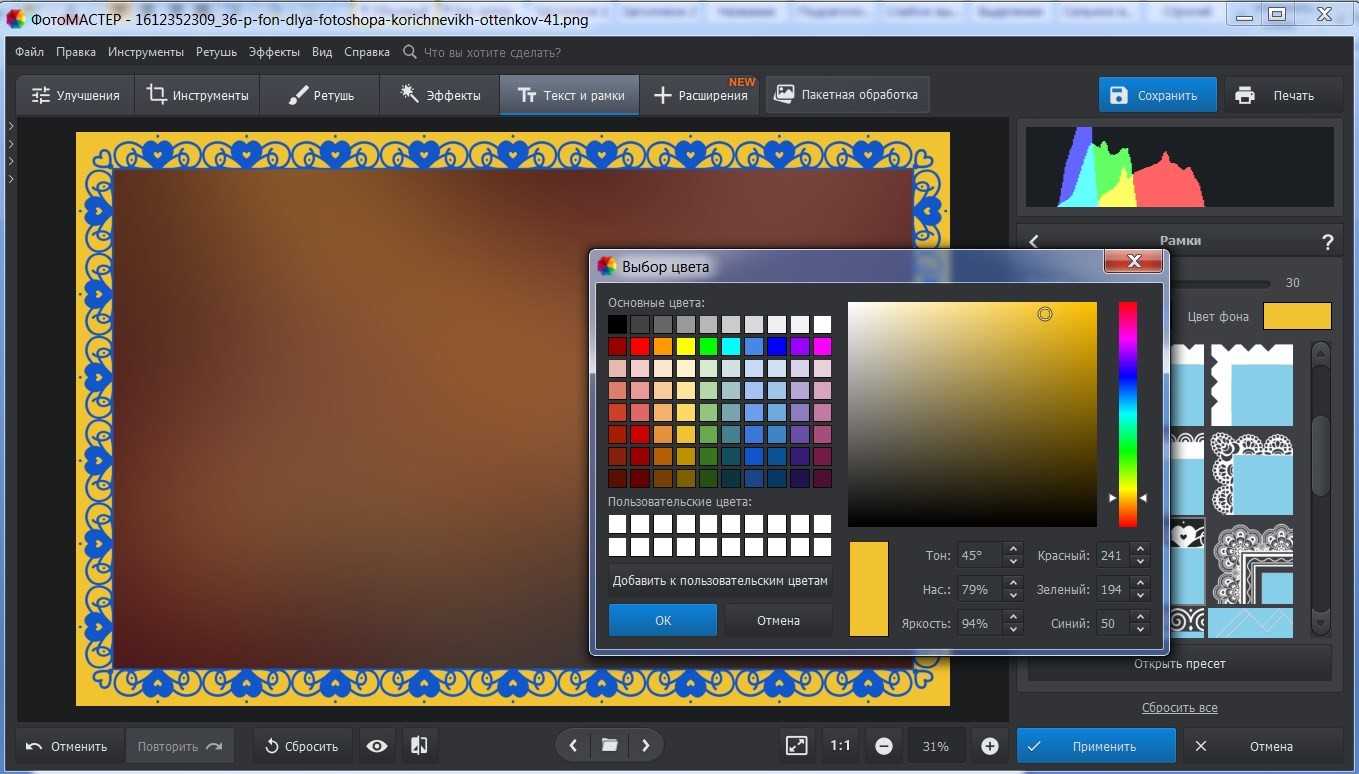Go to the next image arrow
1359x774 pixels.
click(x=646, y=745)
